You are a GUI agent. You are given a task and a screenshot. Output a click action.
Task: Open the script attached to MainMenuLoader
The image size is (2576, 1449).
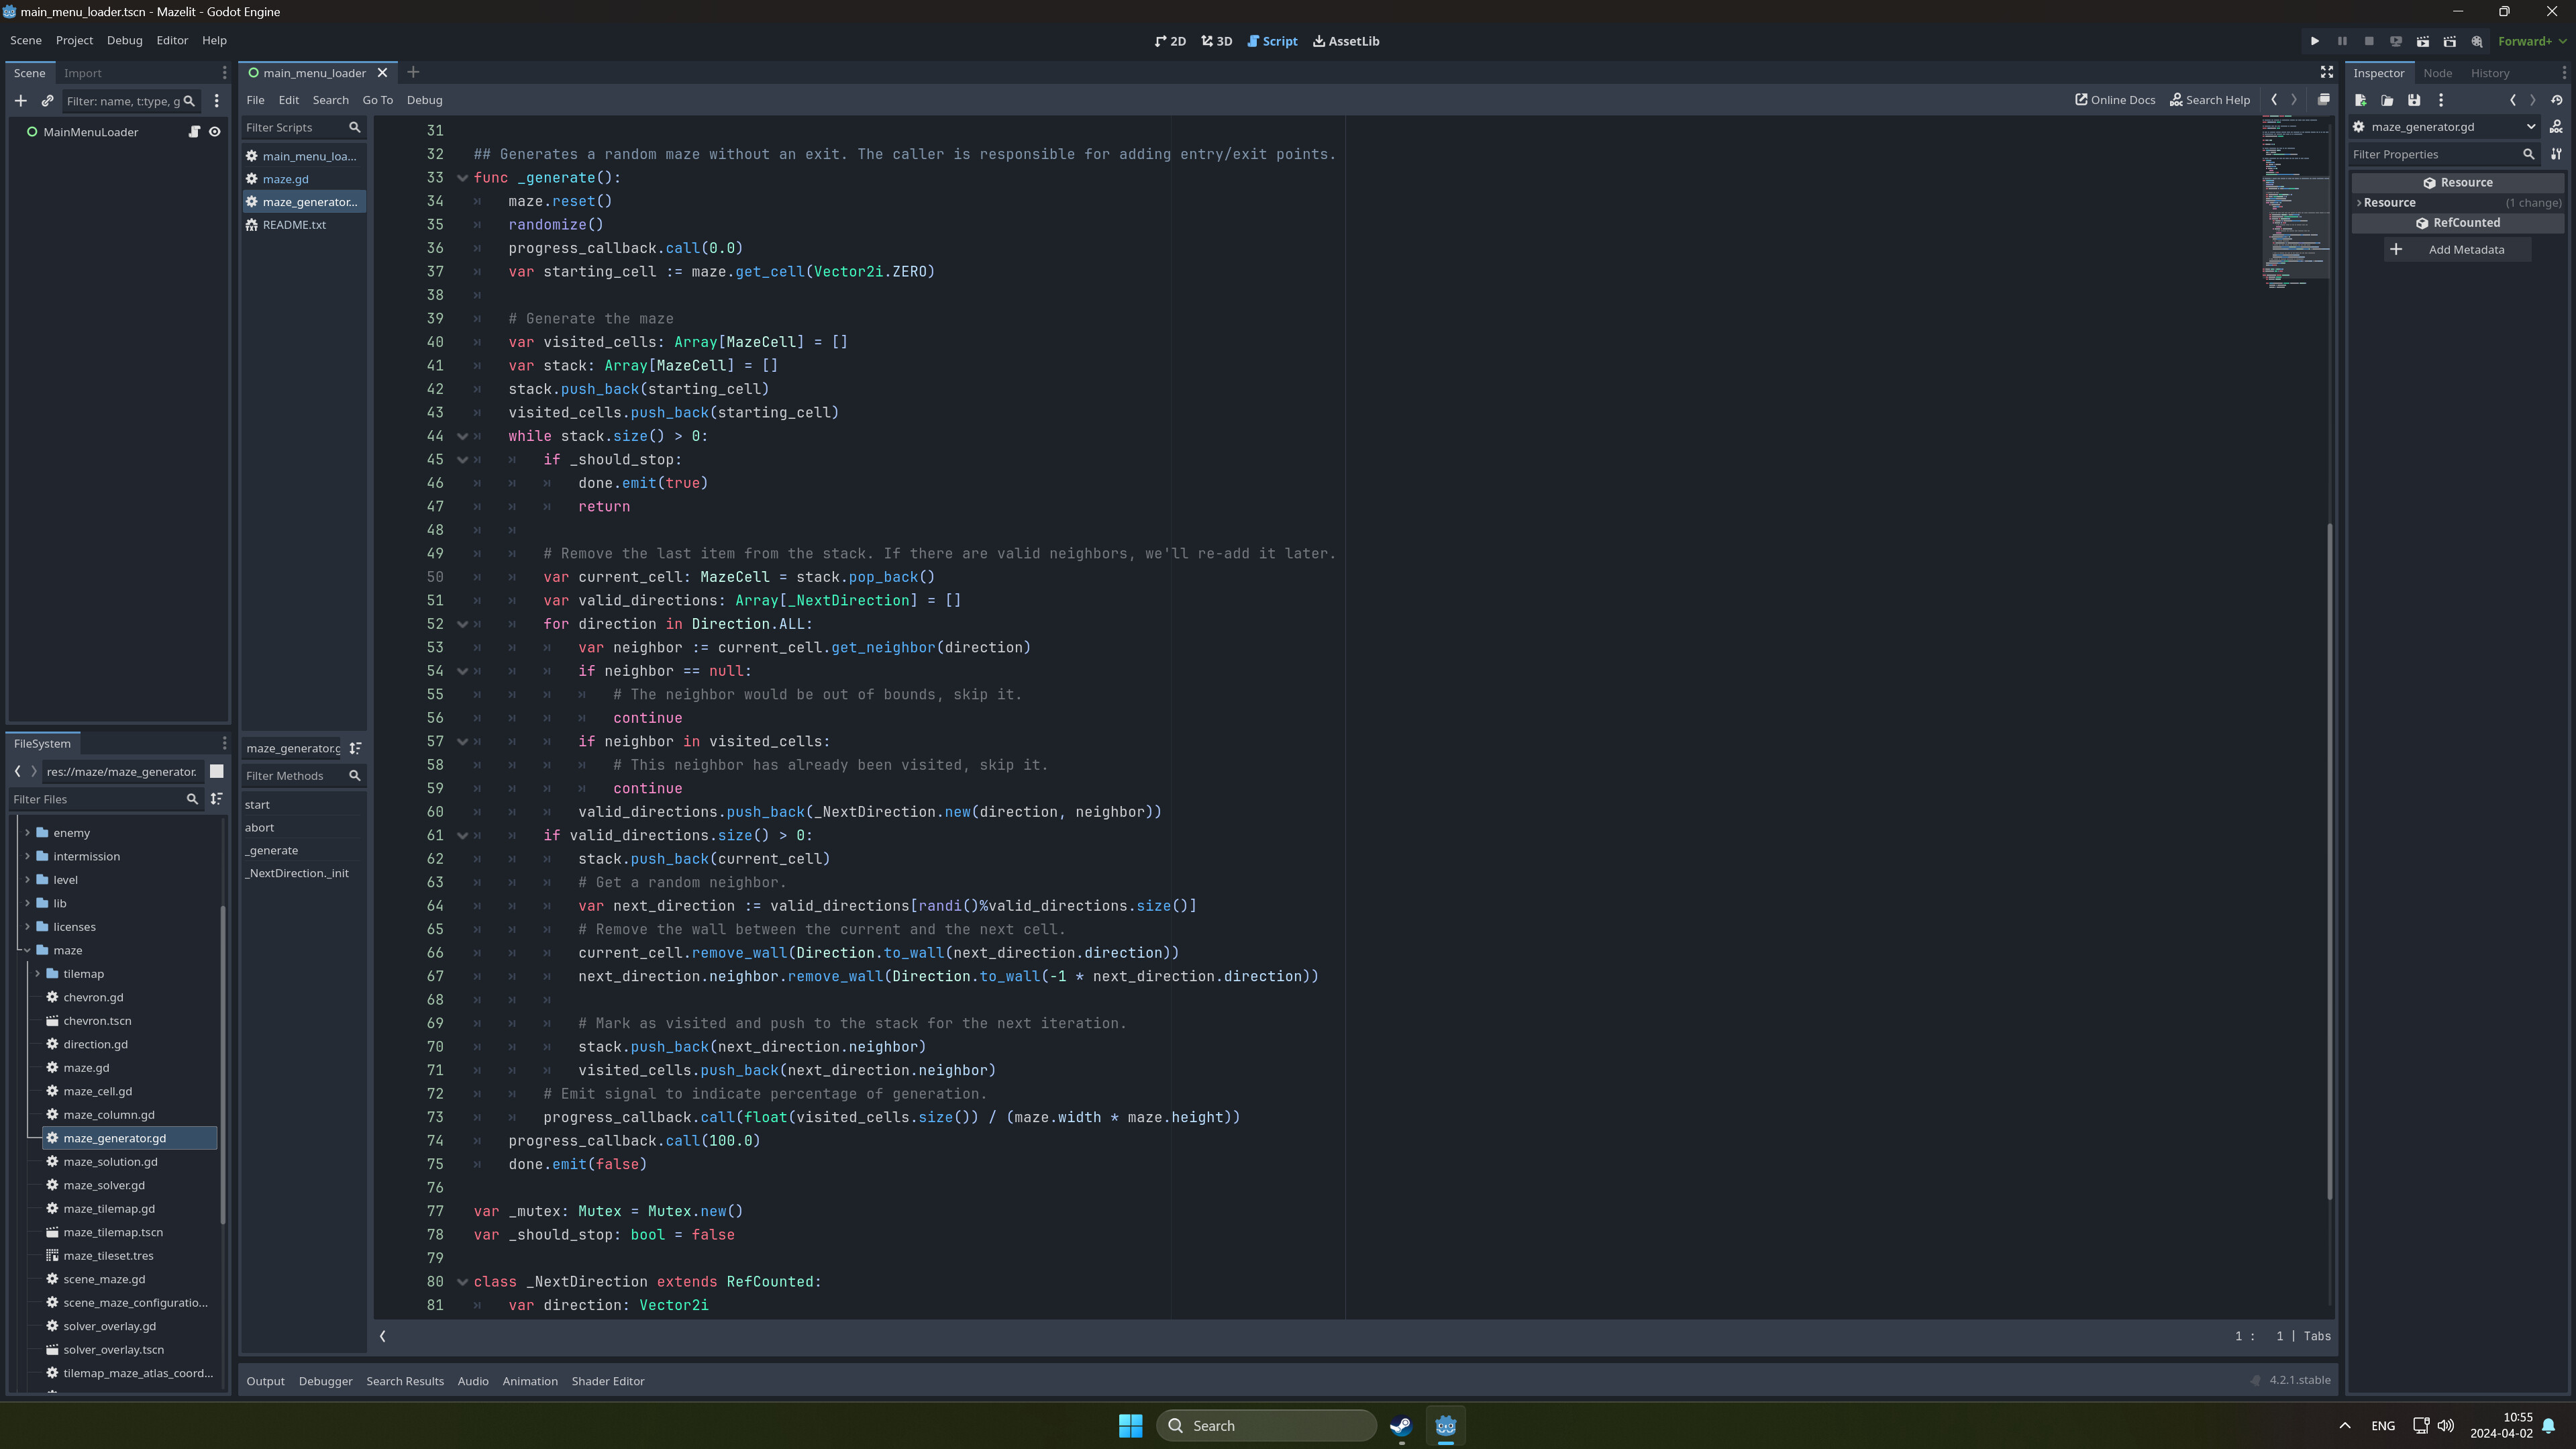tap(195, 131)
